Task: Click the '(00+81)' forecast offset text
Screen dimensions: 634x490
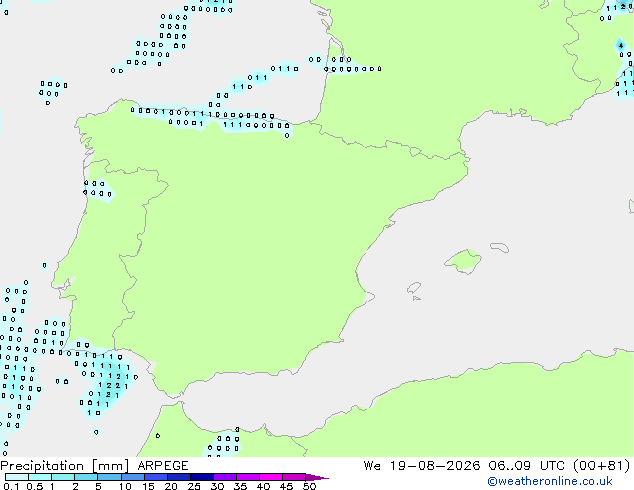Action: (x=602, y=466)
